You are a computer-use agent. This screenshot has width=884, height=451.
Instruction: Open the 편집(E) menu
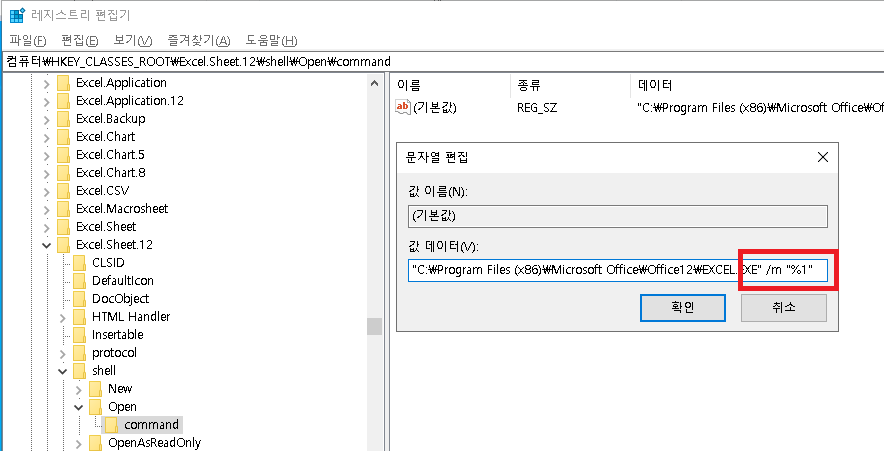tap(79, 41)
